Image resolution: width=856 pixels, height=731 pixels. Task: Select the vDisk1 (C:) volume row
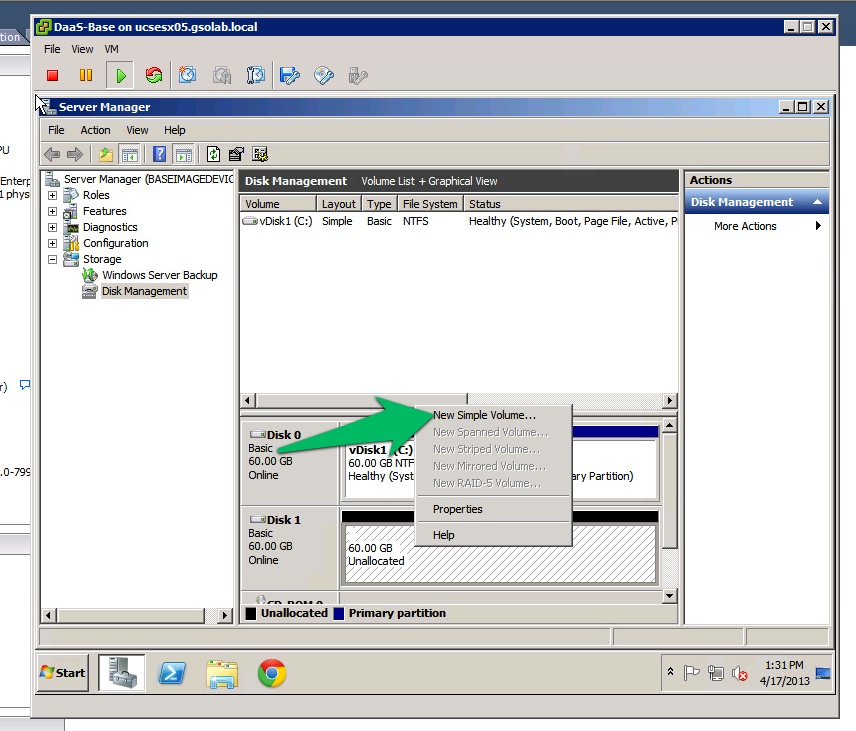pos(459,221)
